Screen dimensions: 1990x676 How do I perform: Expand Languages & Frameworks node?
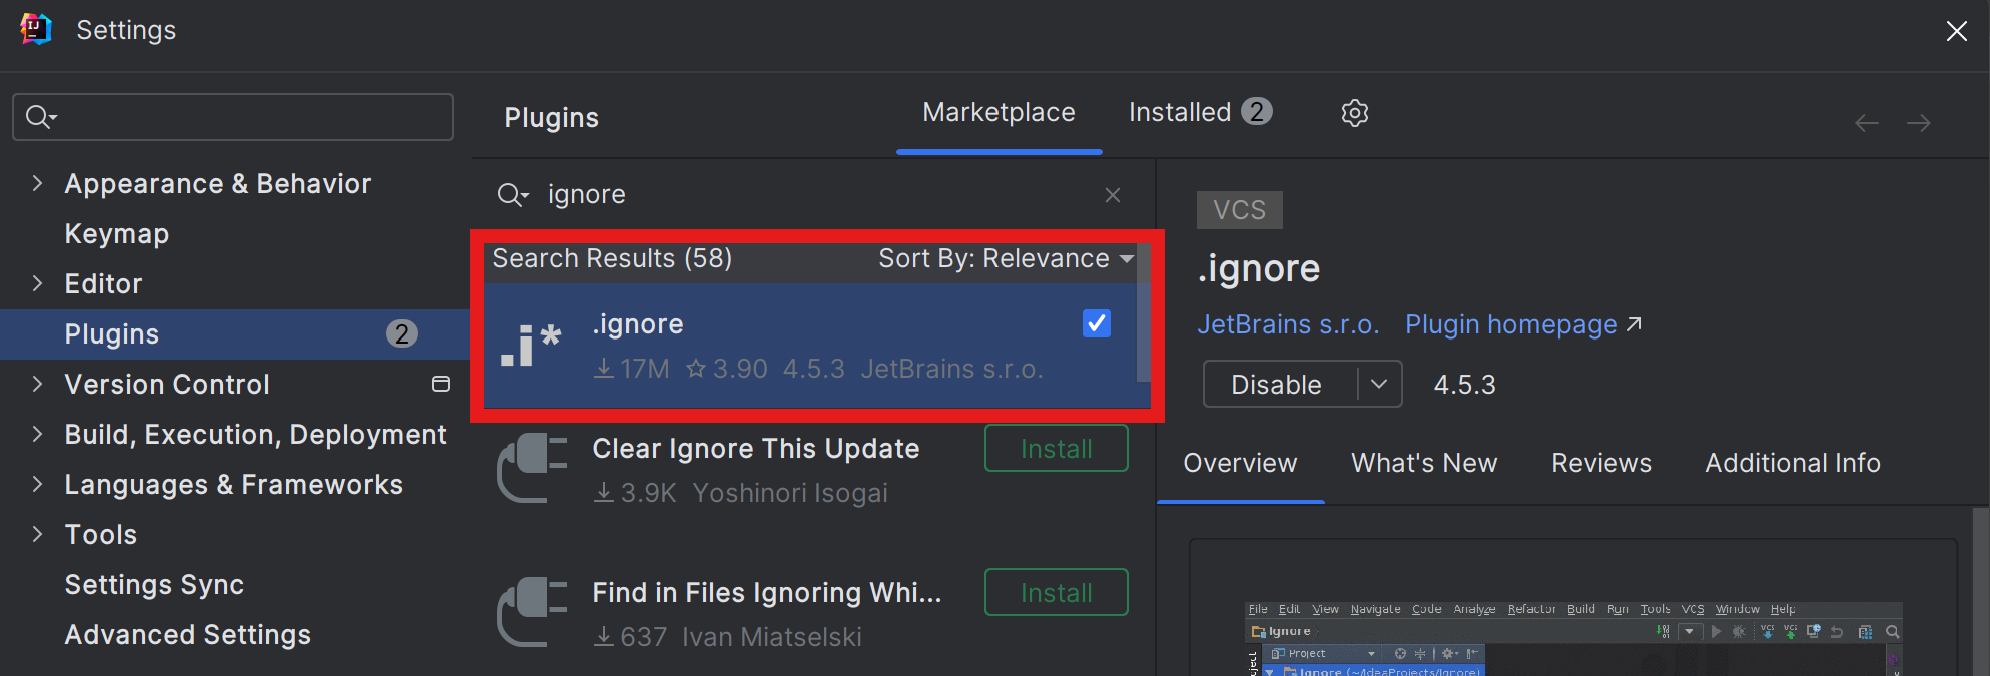[x=37, y=484]
